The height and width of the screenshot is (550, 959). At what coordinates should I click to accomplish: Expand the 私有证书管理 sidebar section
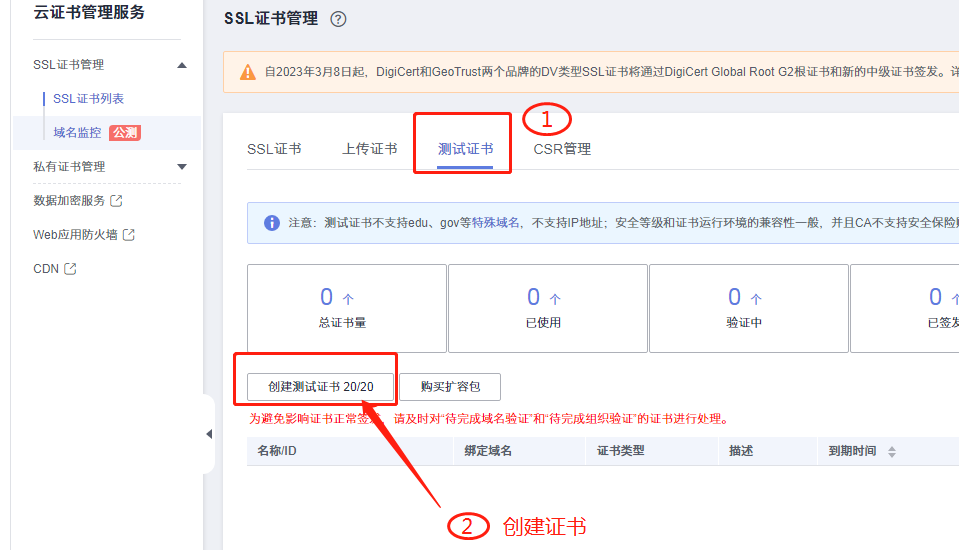[x=181, y=167]
